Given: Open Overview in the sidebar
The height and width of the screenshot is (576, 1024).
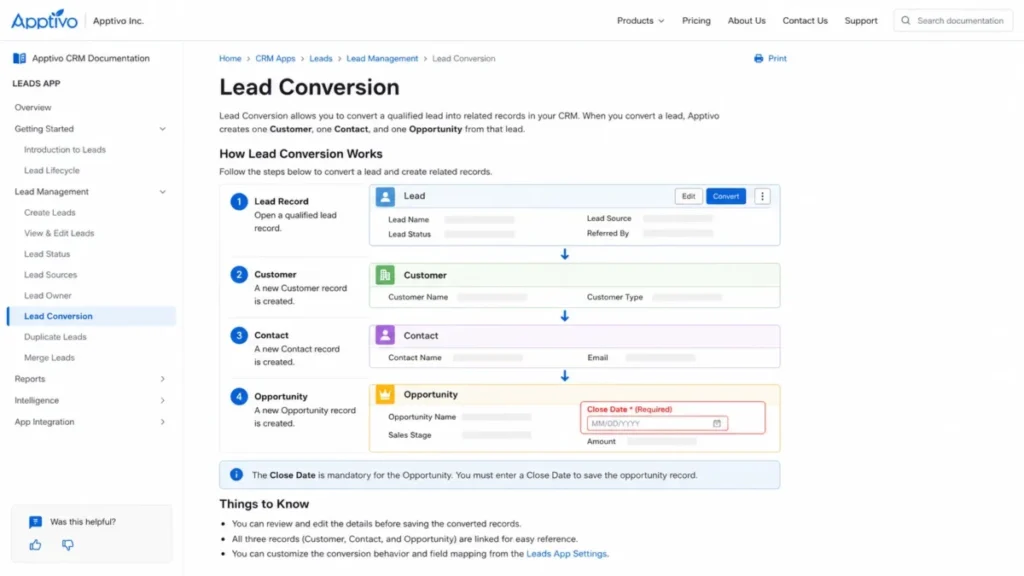Looking at the screenshot, I should 33,107.
